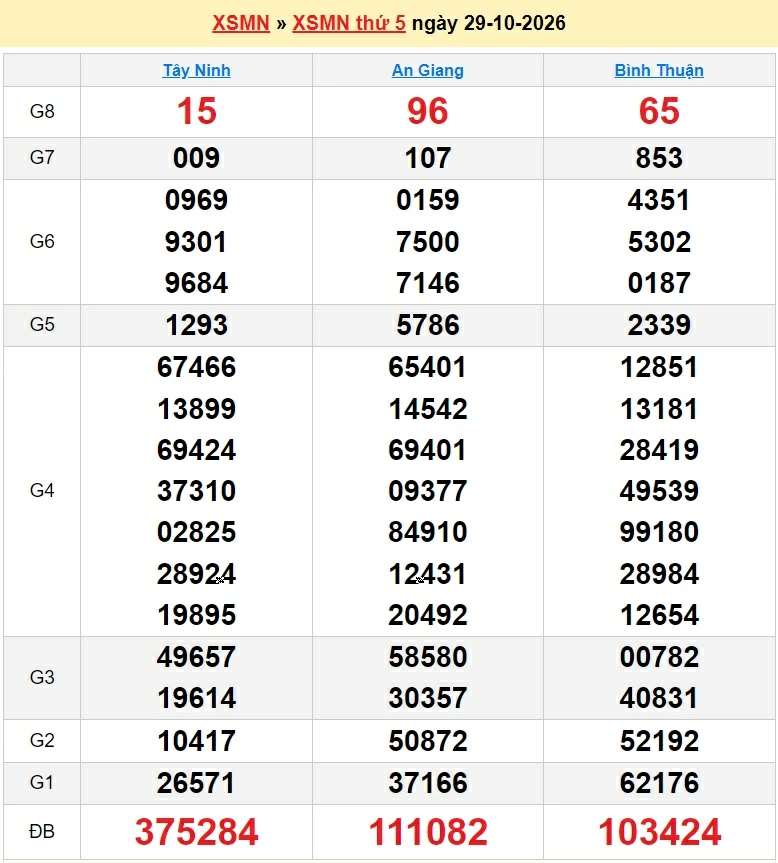Open the XSMN thứ 5 link

pos(349,23)
